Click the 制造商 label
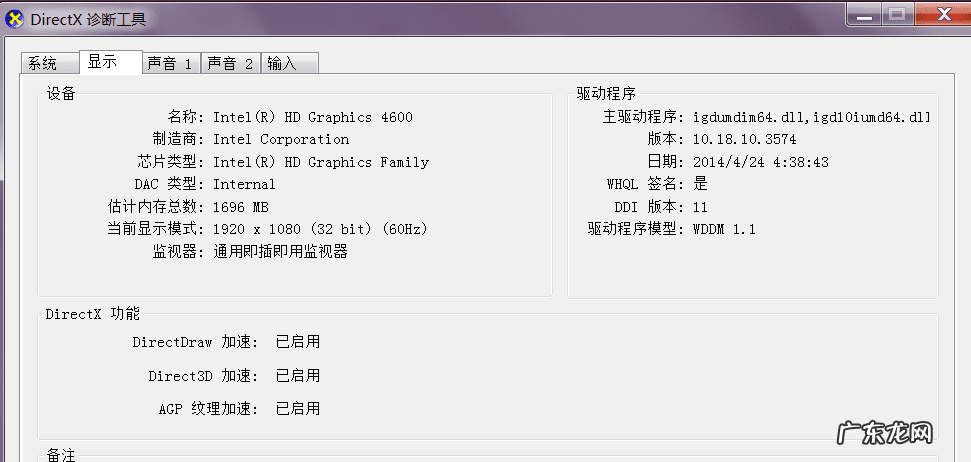This screenshot has height=462, width=971. pos(177,139)
